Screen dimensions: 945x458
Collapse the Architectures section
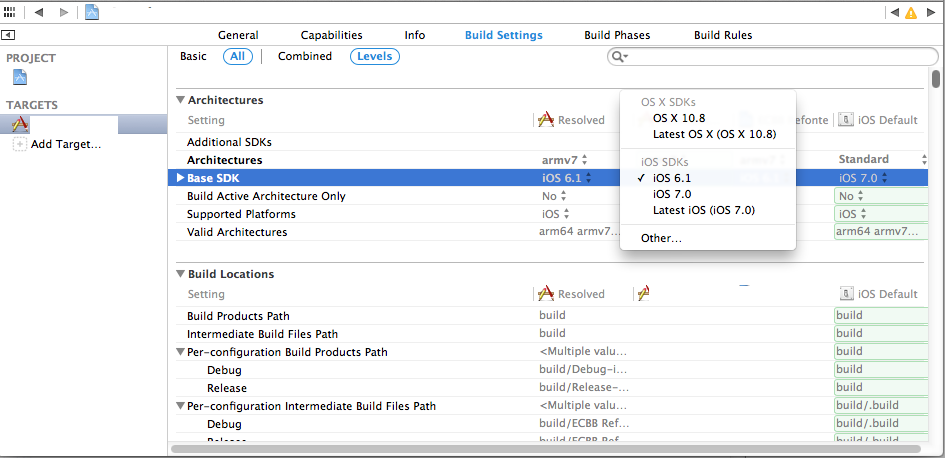point(180,100)
